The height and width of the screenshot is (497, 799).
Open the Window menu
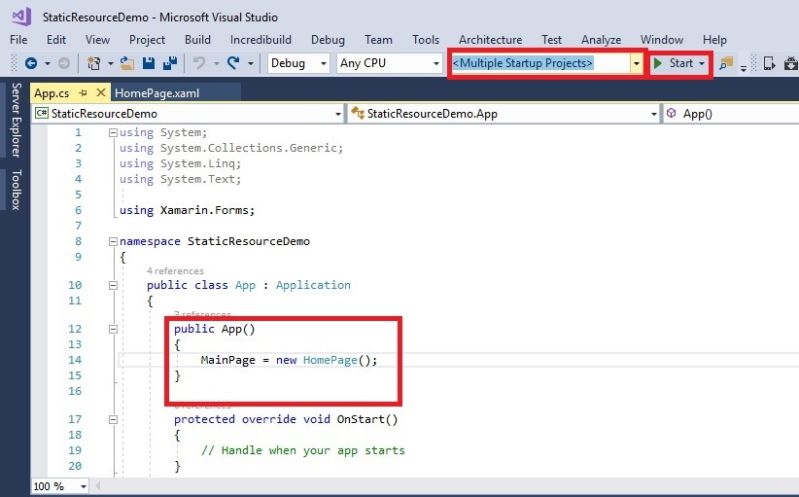tap(661, 40)
